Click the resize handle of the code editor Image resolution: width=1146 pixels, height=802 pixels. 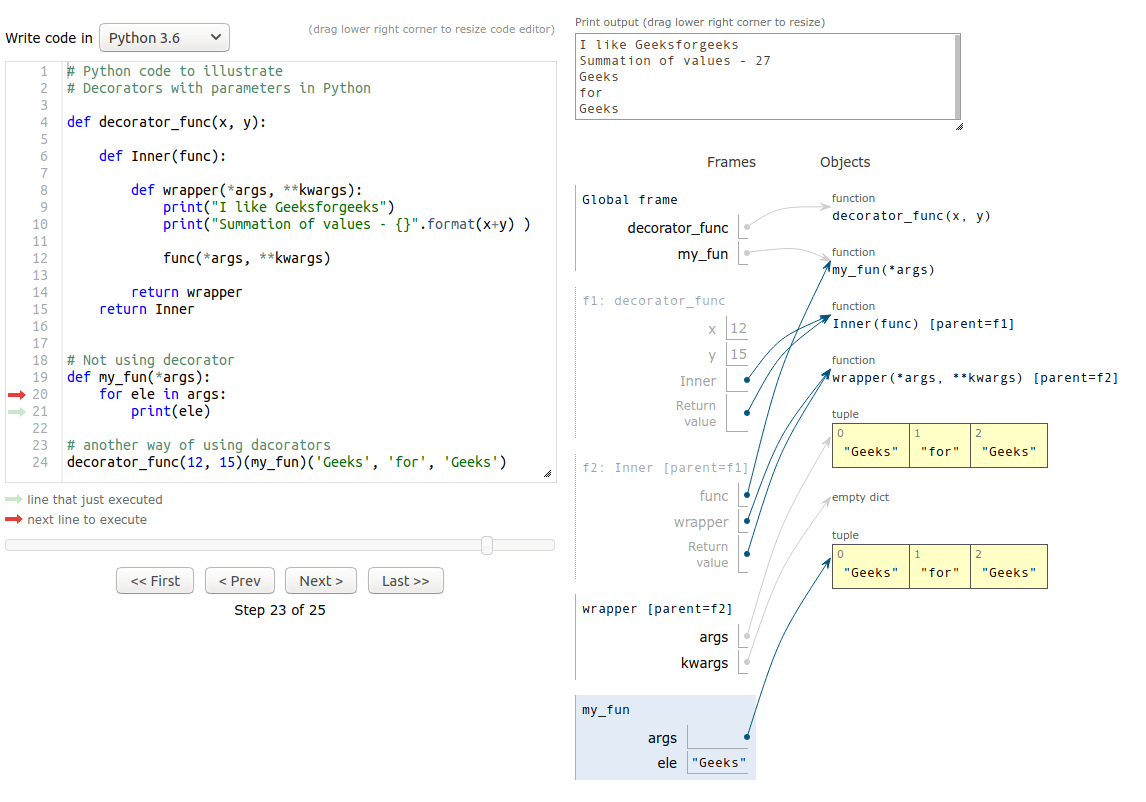pyautogui.click(x=549, y=471)
